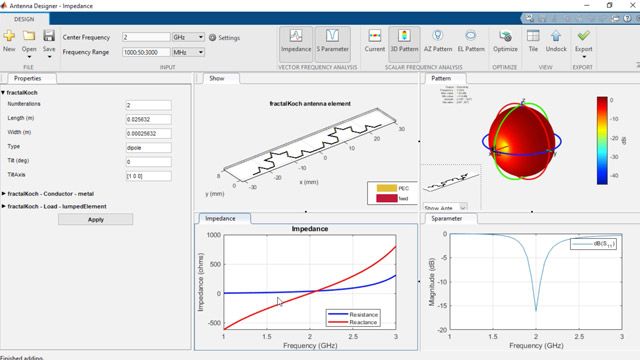640x360 pixels.
Task: Click the Apply button
Action: [x=96, y=220]
